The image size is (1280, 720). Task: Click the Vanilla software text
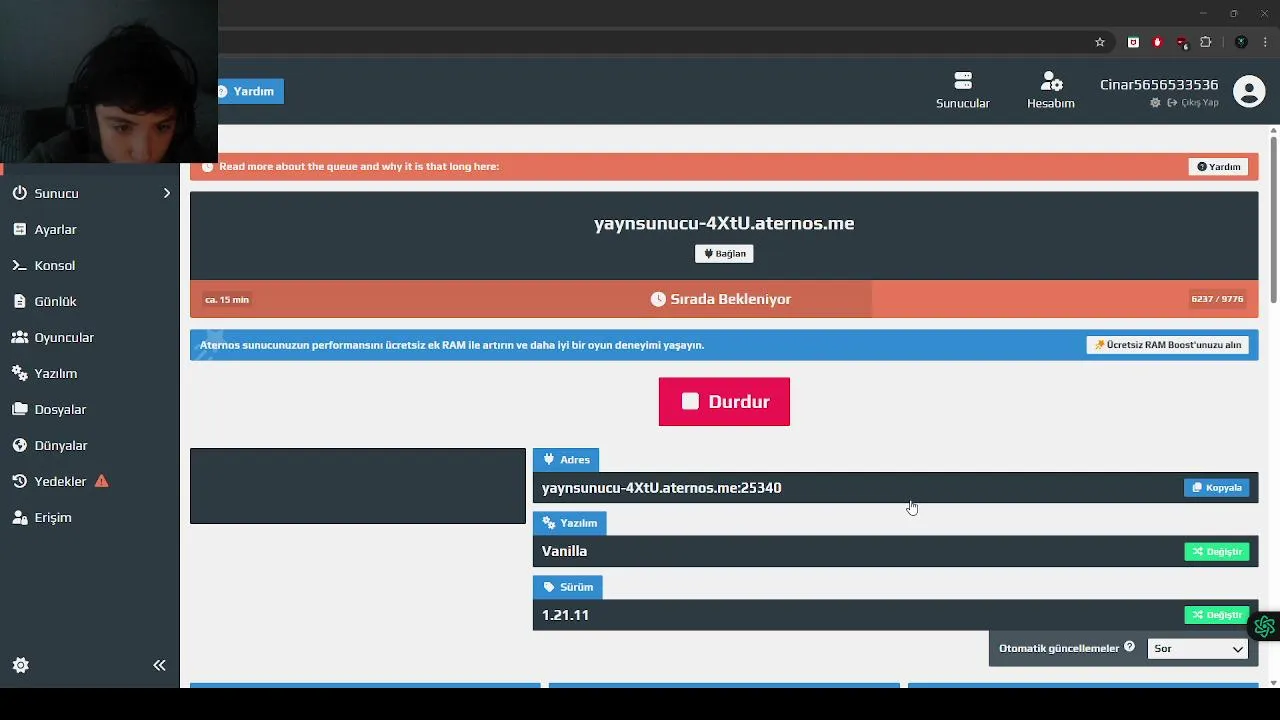(x=564, y=551)
